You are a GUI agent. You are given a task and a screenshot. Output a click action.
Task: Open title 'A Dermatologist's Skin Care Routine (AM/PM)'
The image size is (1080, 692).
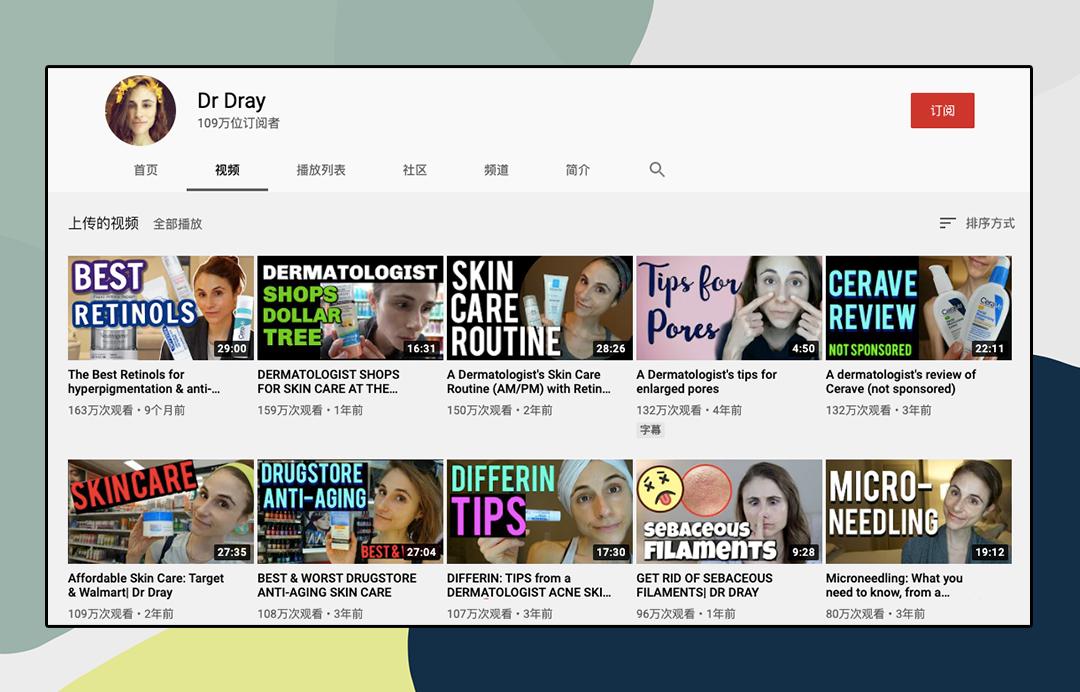529,381
